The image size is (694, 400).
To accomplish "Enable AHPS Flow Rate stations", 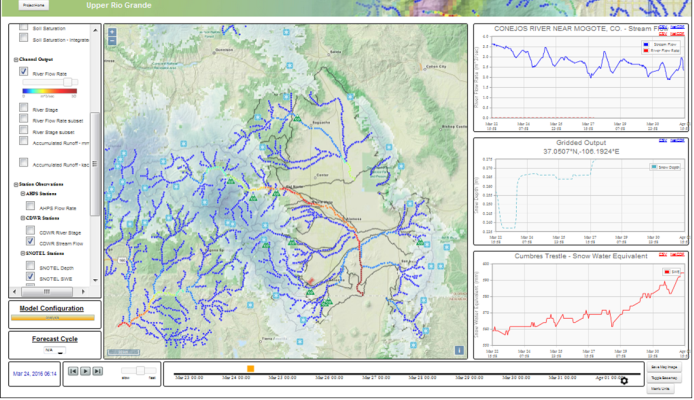I will [30, 207].
